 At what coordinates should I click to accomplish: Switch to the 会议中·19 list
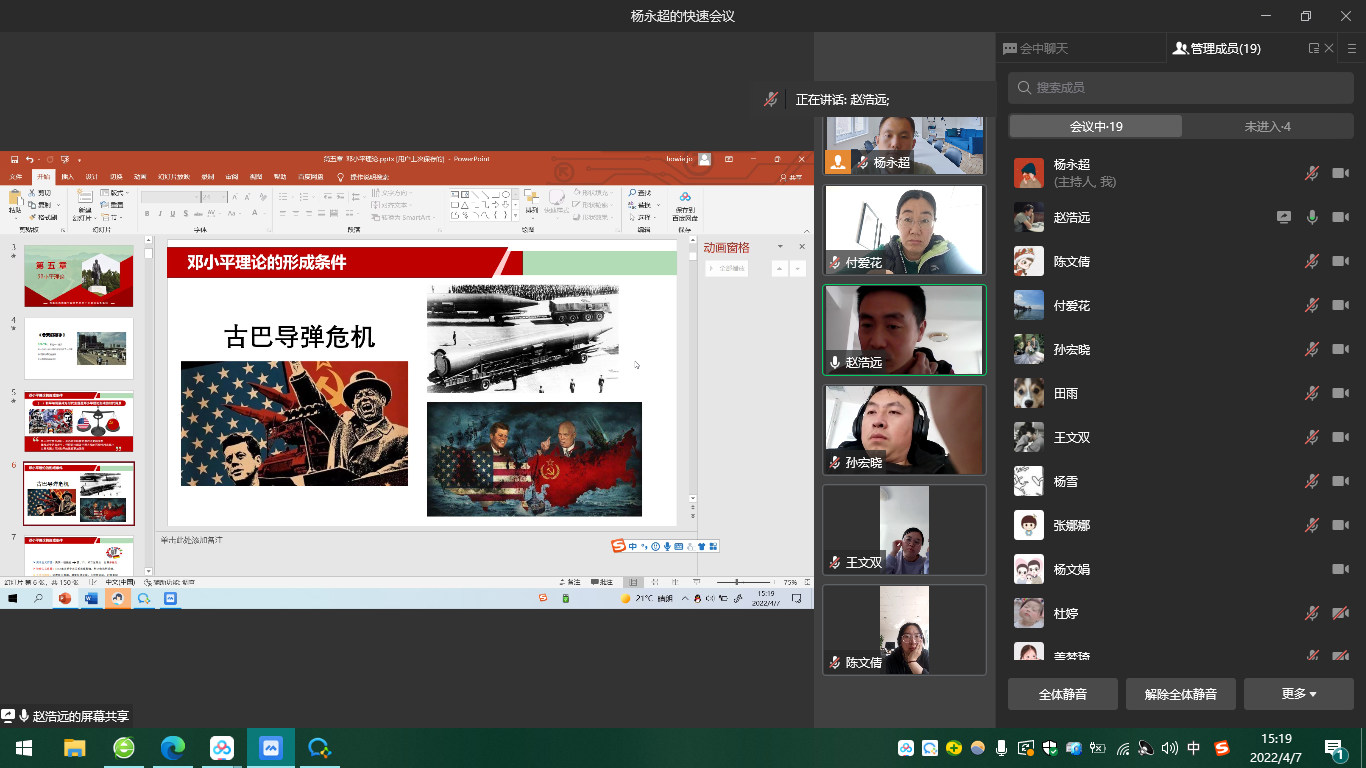point(1096,126)
